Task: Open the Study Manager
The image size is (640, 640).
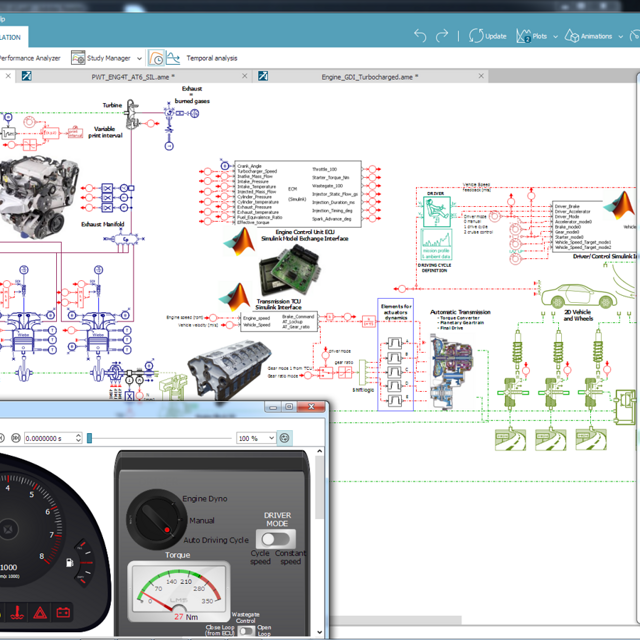Action: coord(101,58)
